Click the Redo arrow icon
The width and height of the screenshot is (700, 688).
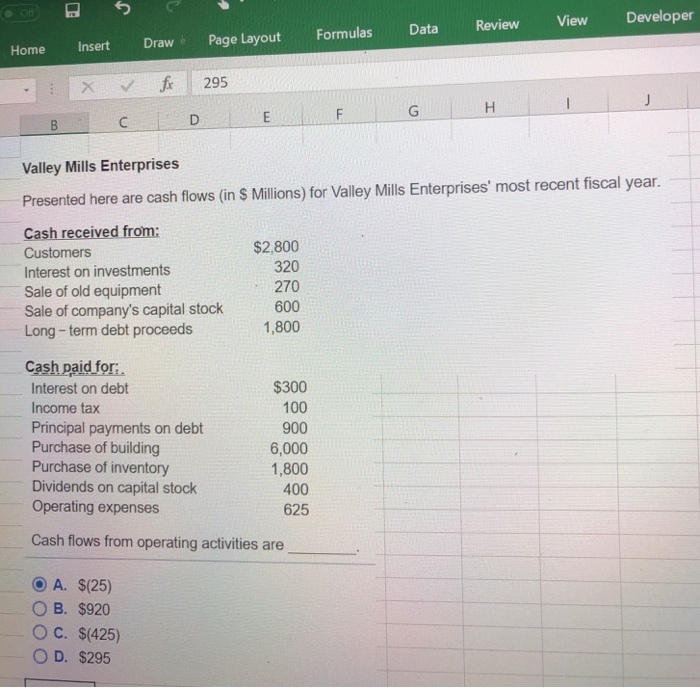[174, 5]
